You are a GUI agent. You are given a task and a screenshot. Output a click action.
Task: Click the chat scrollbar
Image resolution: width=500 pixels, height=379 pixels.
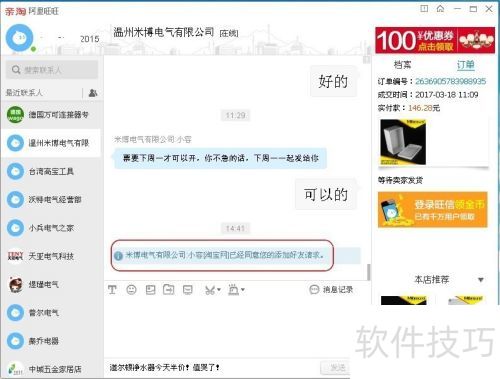(368, 272)
